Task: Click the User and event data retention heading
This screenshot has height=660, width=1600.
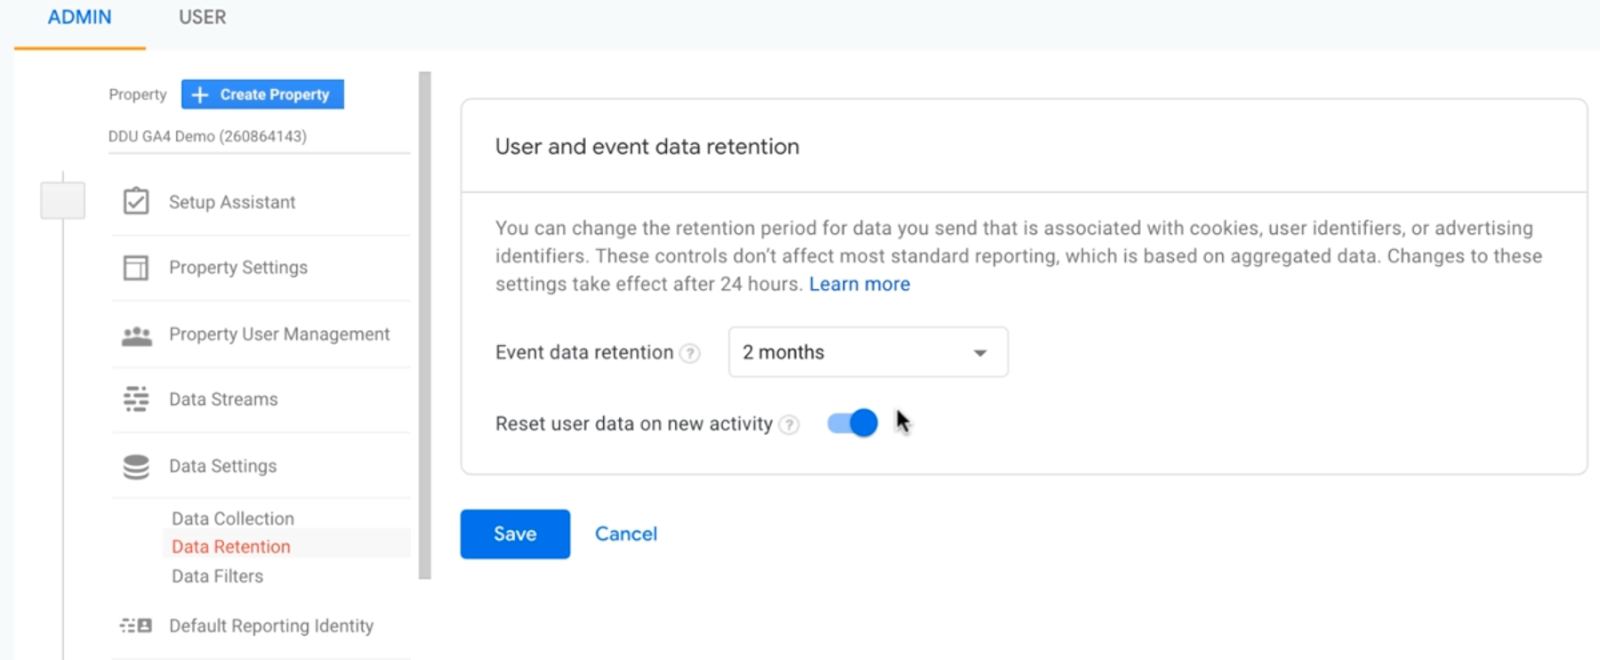Action: pyautogui.click(x=647, y=146)
